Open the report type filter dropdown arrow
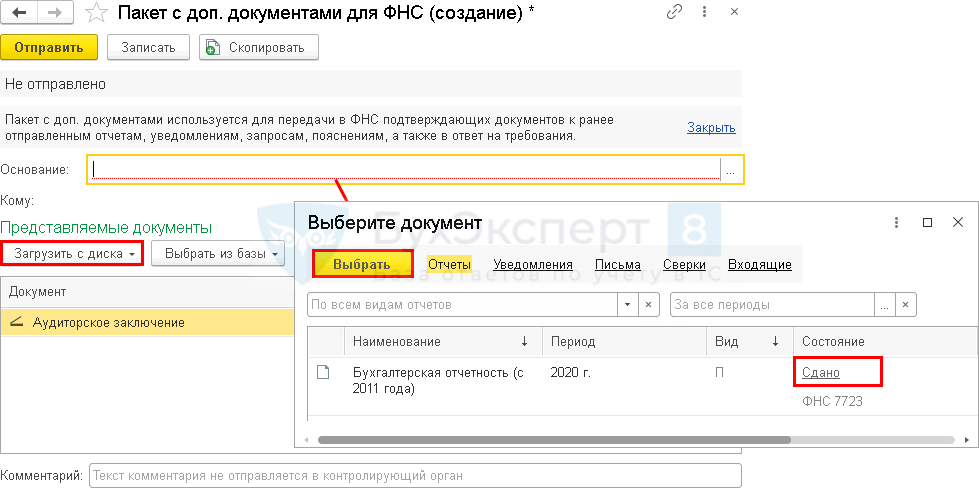This screenshot has height=488, width=979. 628,304
